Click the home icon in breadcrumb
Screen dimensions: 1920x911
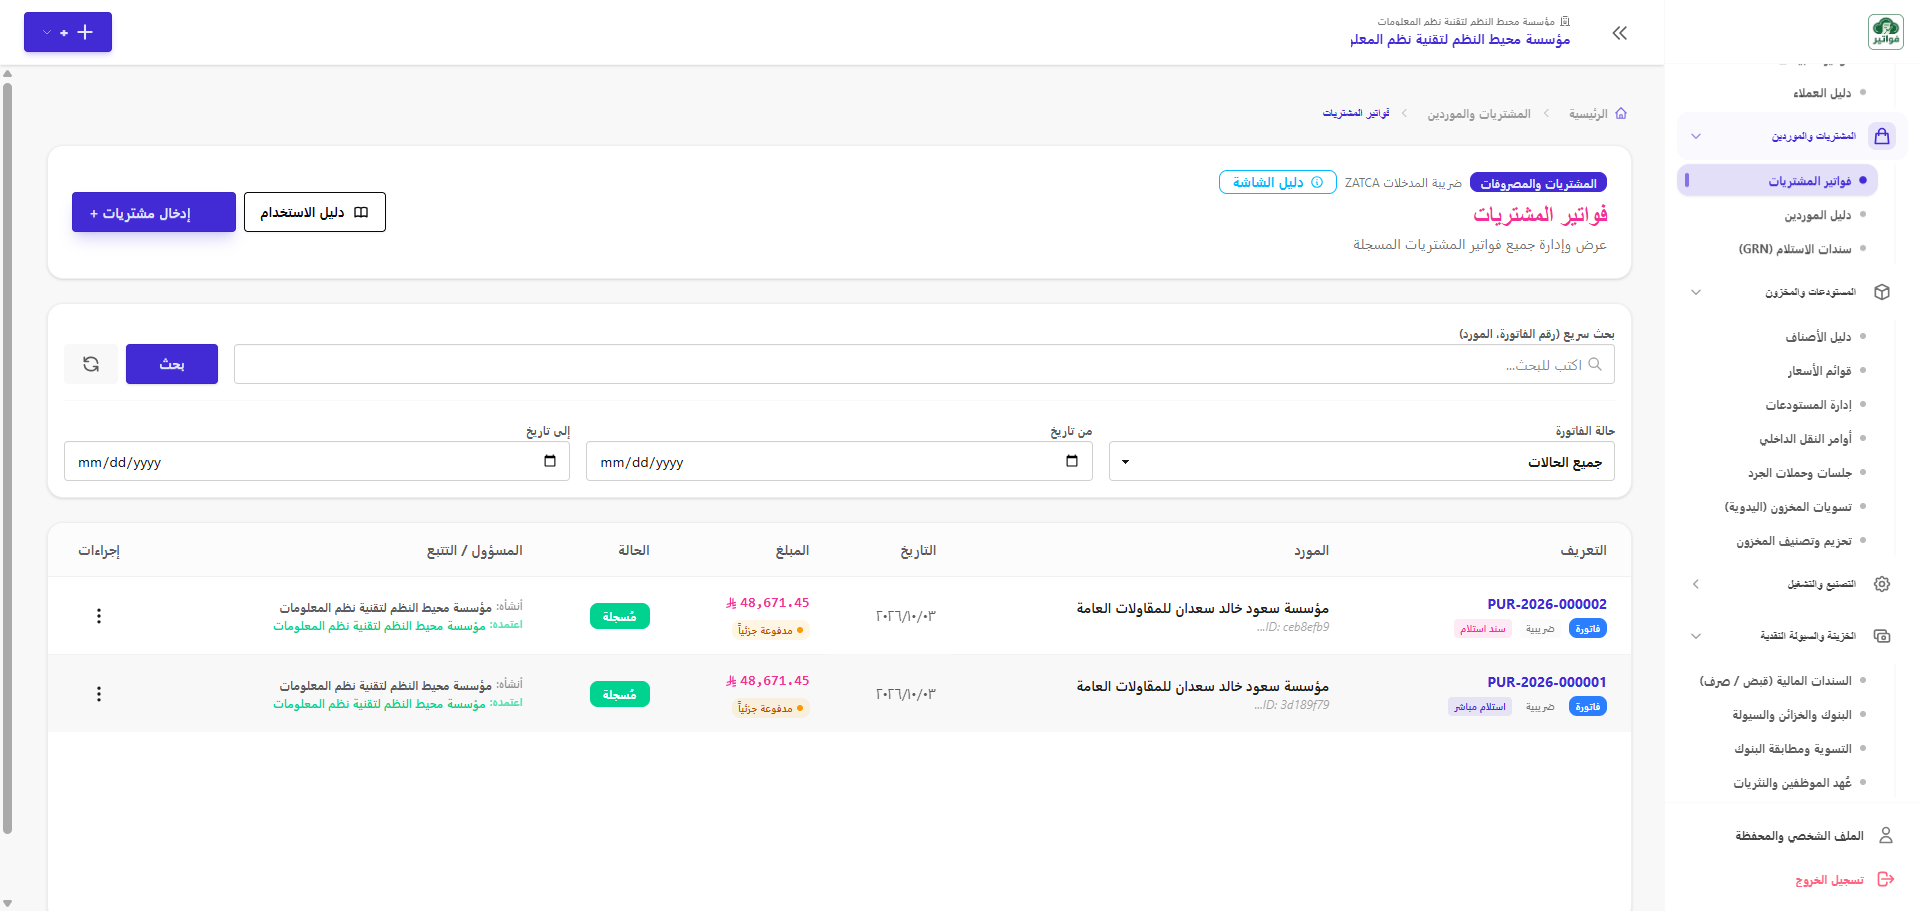tap(1621, 113)
